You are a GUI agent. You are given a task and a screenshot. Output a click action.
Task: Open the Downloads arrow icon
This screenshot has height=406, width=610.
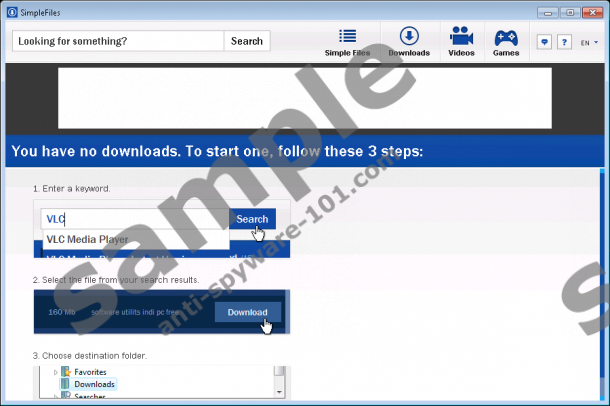click(x=408, y=36)
